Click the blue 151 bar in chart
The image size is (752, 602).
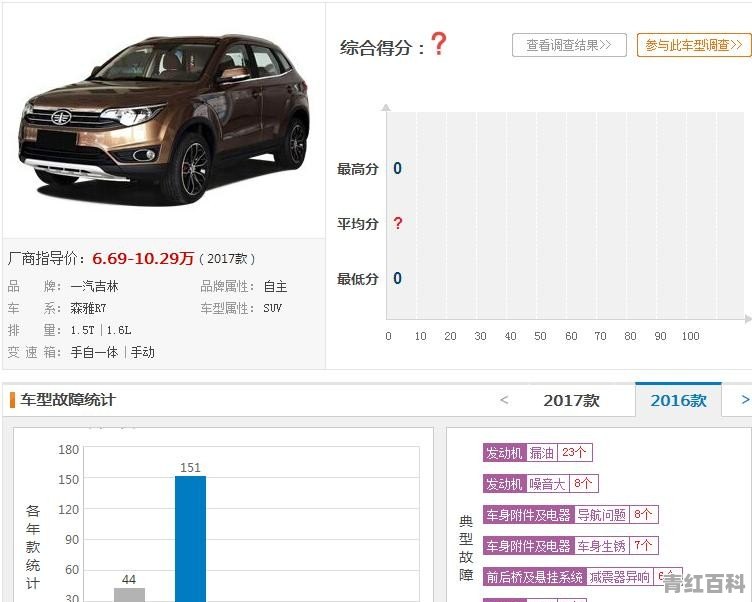[x=190, y=538]
